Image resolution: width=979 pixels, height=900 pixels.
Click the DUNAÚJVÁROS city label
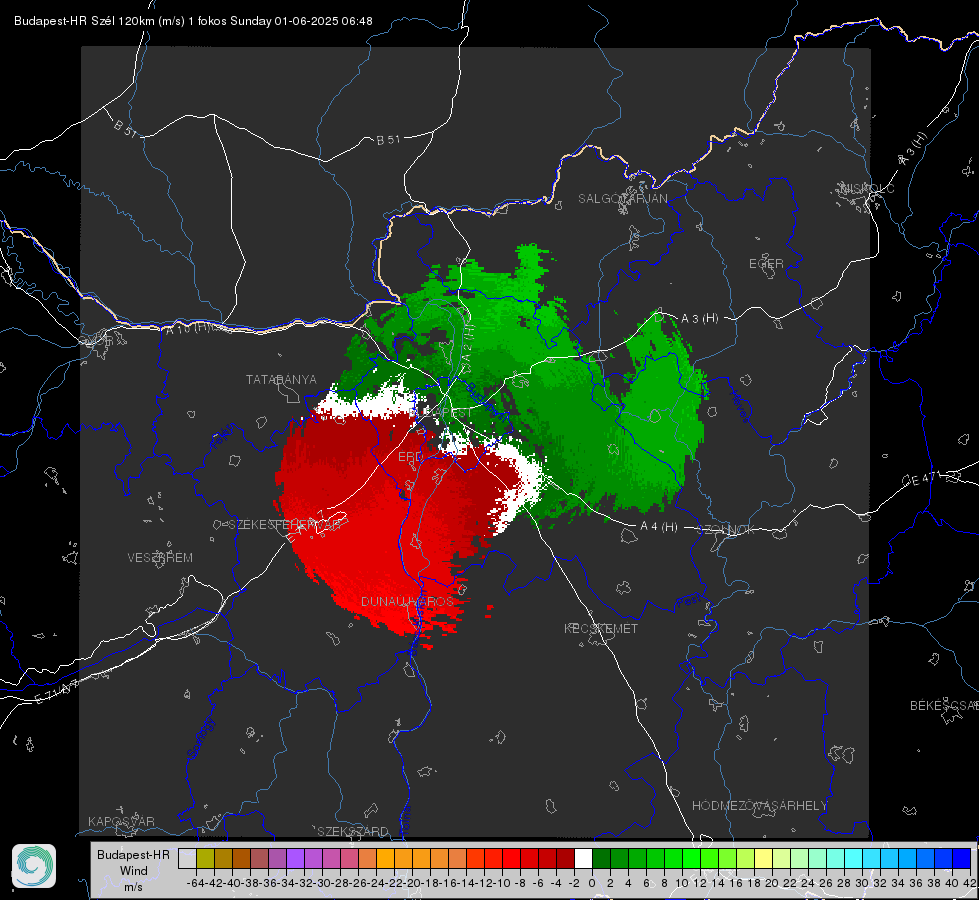pos(407,601)
